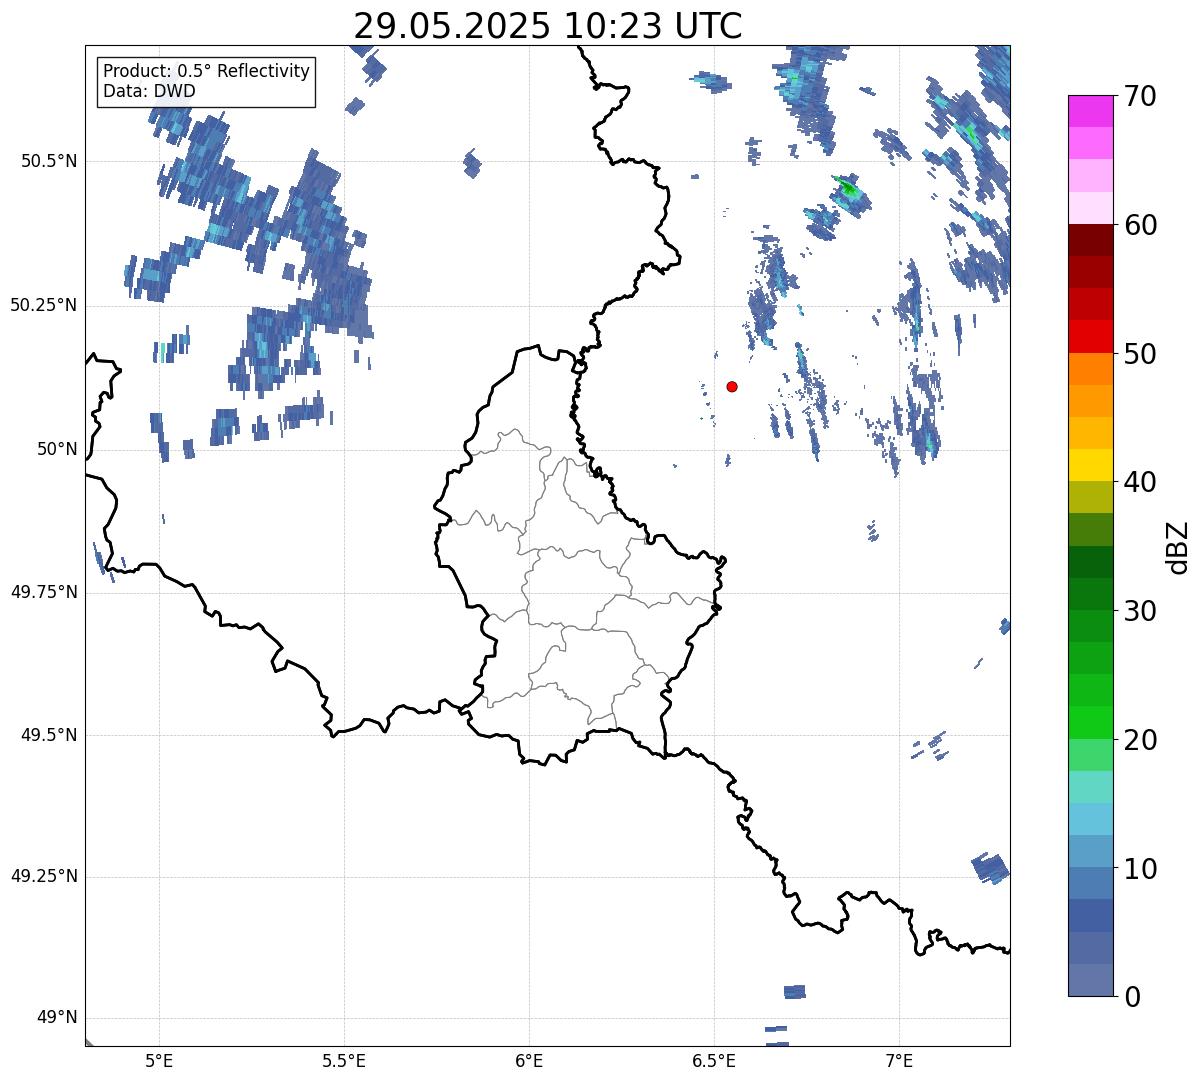
Task: Click the 6°E longitude label
Action: [529, 1061]
